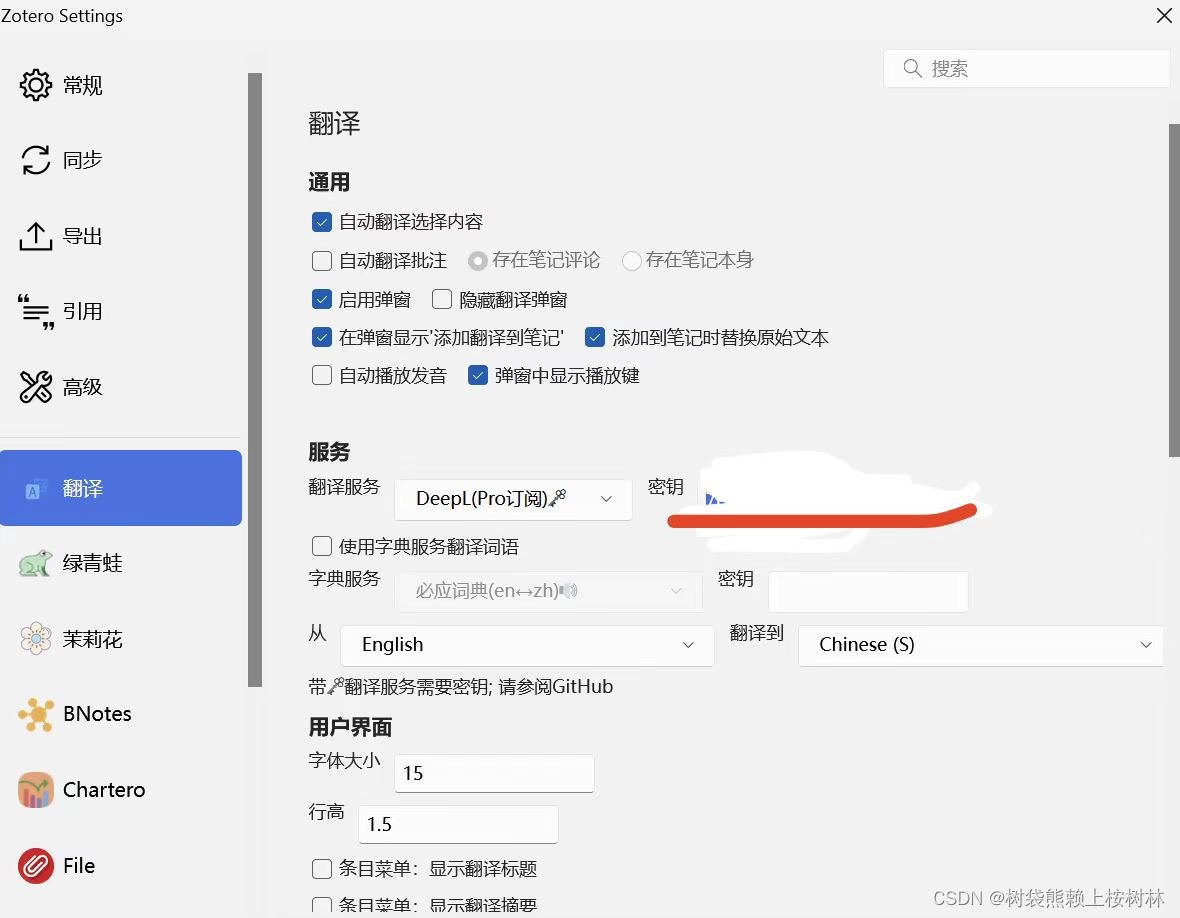Screen dimensions: 1180x918
Task: Select the 存在笔记本身 radio button
Action: [631, 260]
